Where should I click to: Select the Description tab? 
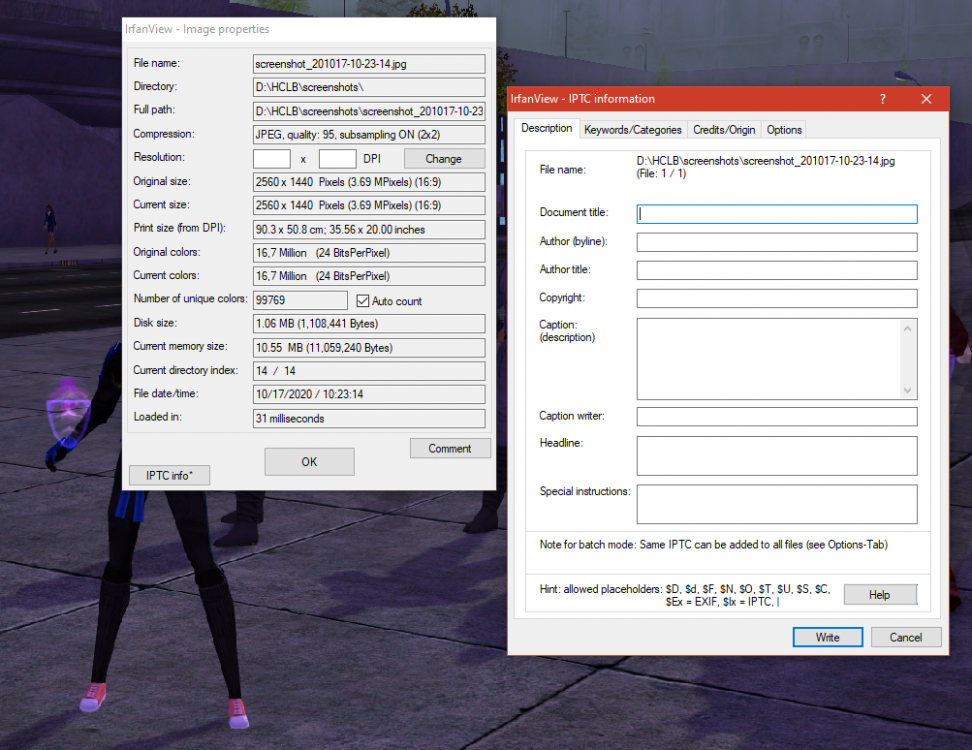pos(546,129)
